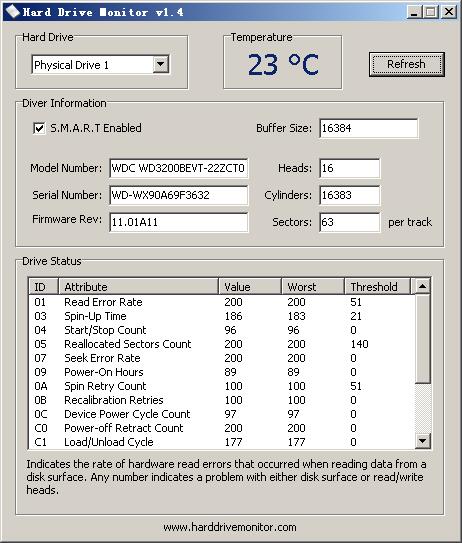Select the Seek Error Rate row
462x543 pixels.
[x=222, y=358]
